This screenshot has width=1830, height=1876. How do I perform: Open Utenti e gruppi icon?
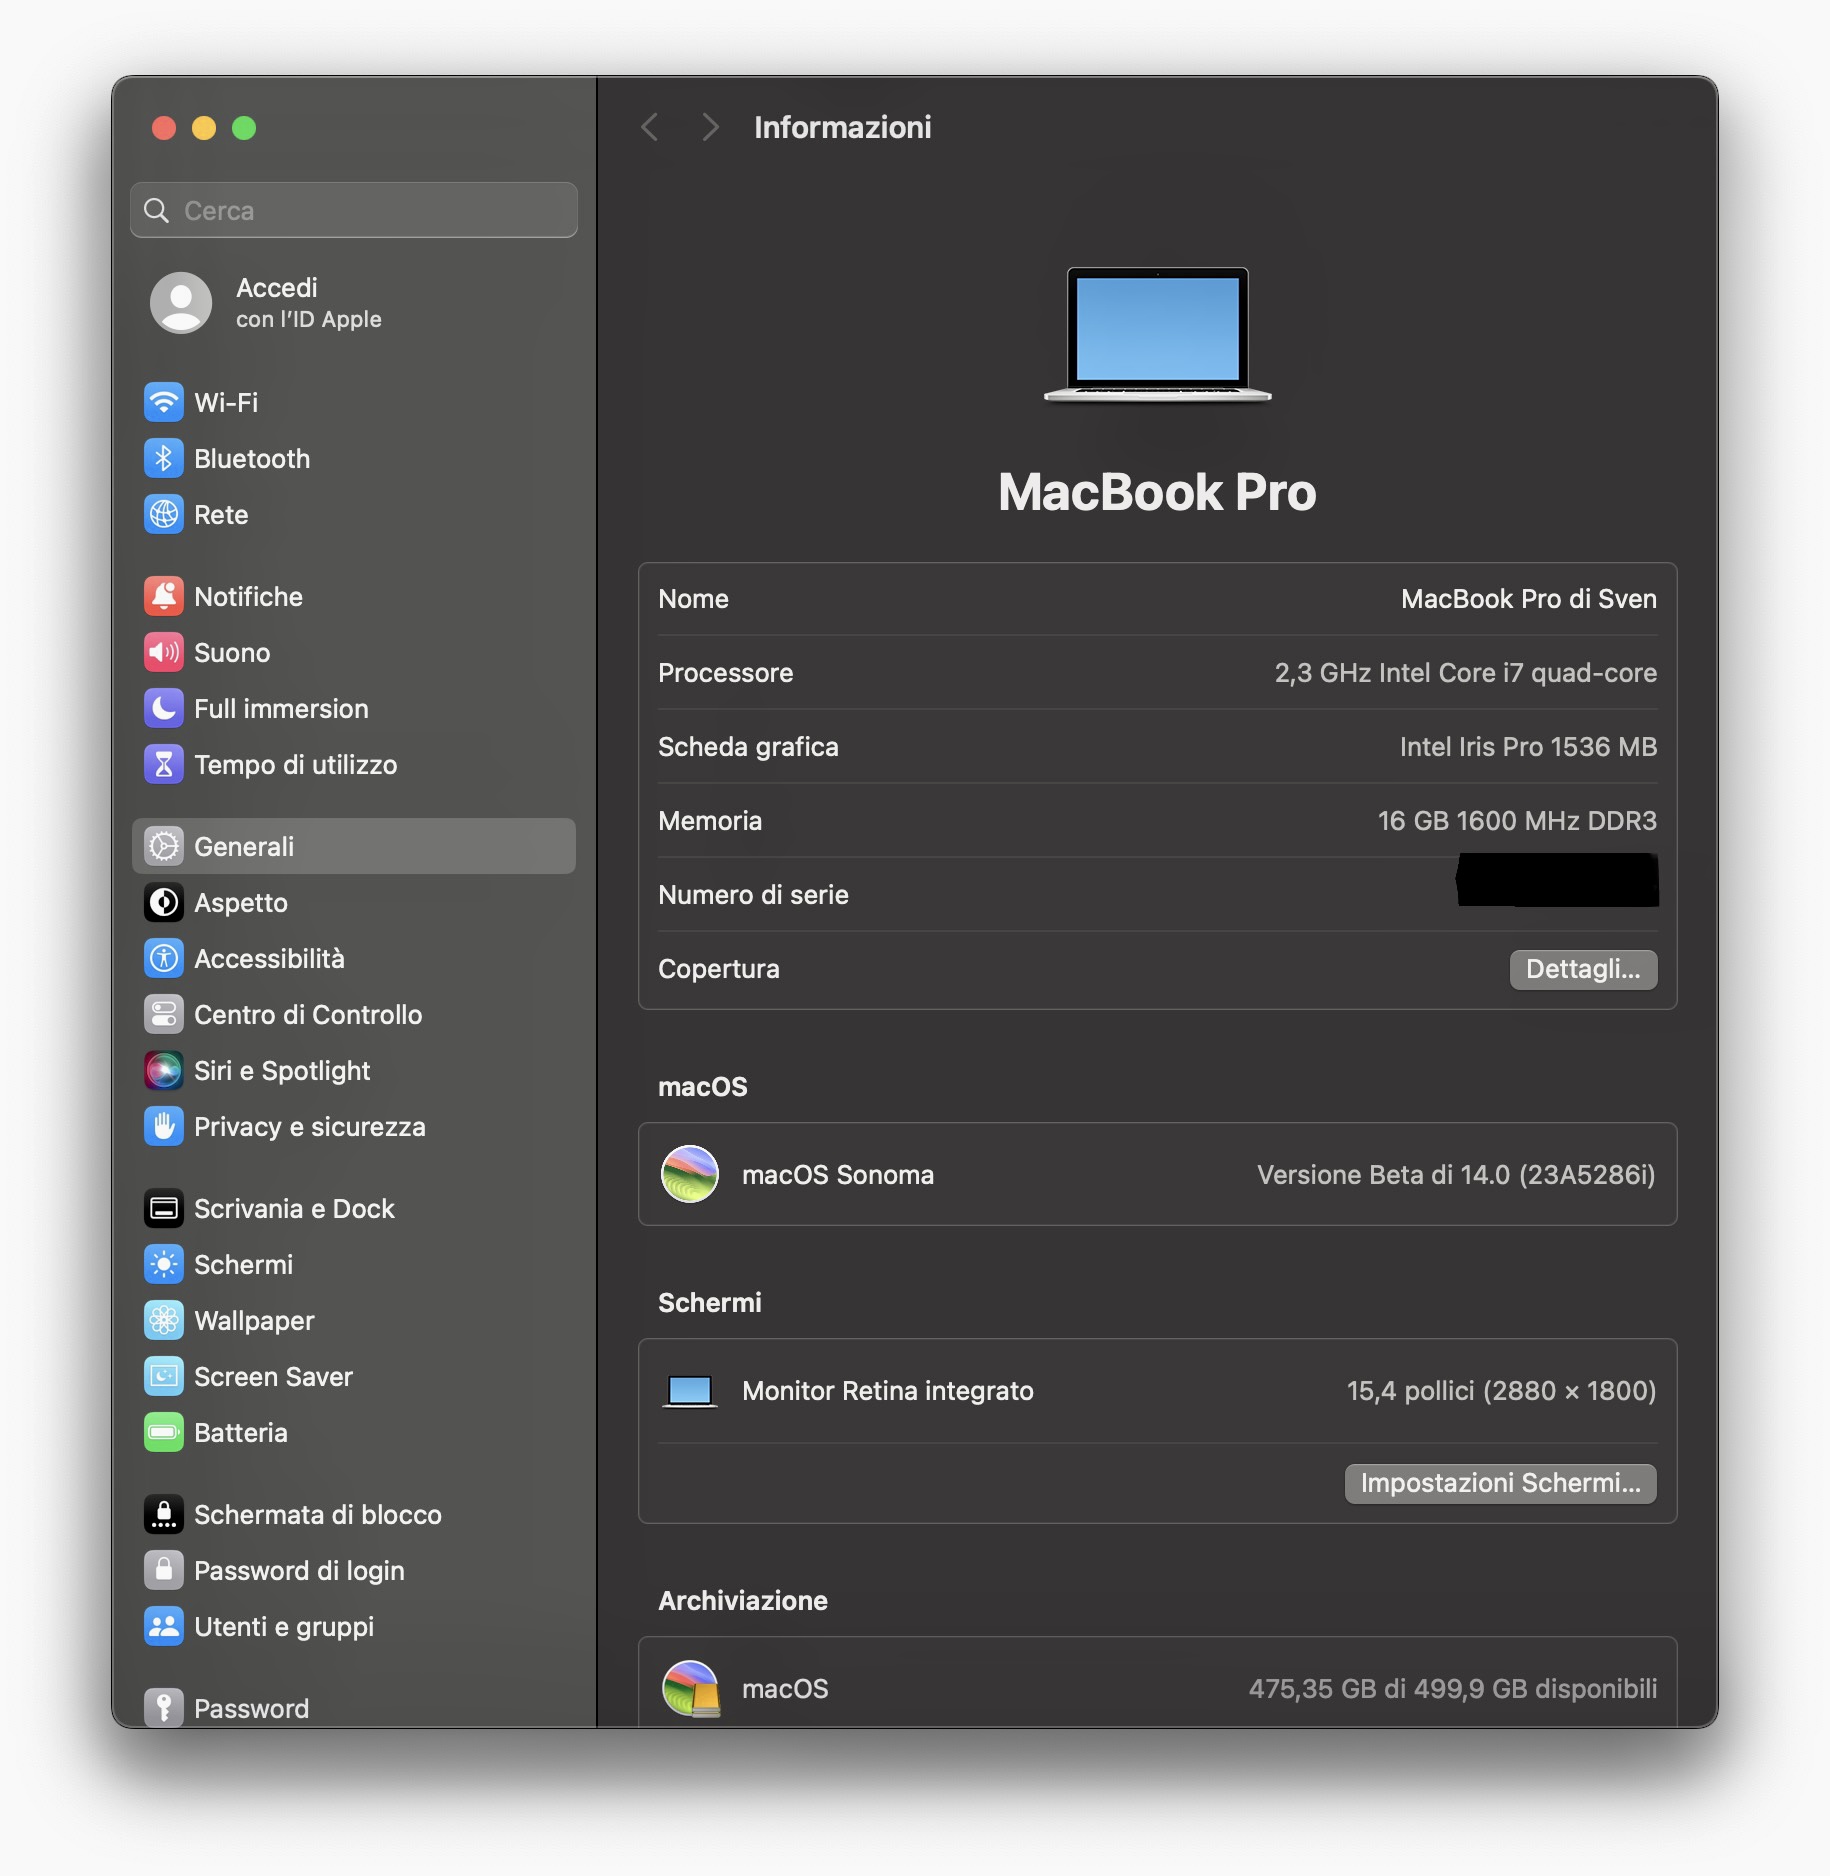click(x=164, y=1626)
